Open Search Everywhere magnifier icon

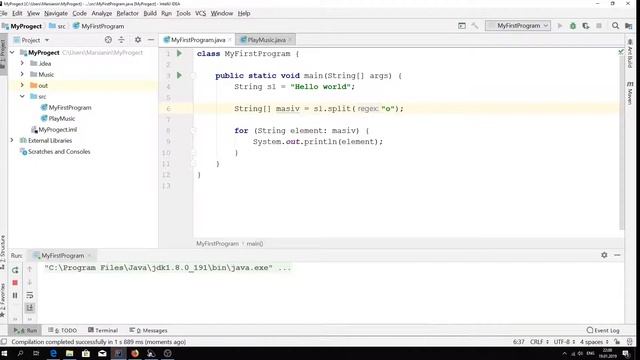(615, 26)
